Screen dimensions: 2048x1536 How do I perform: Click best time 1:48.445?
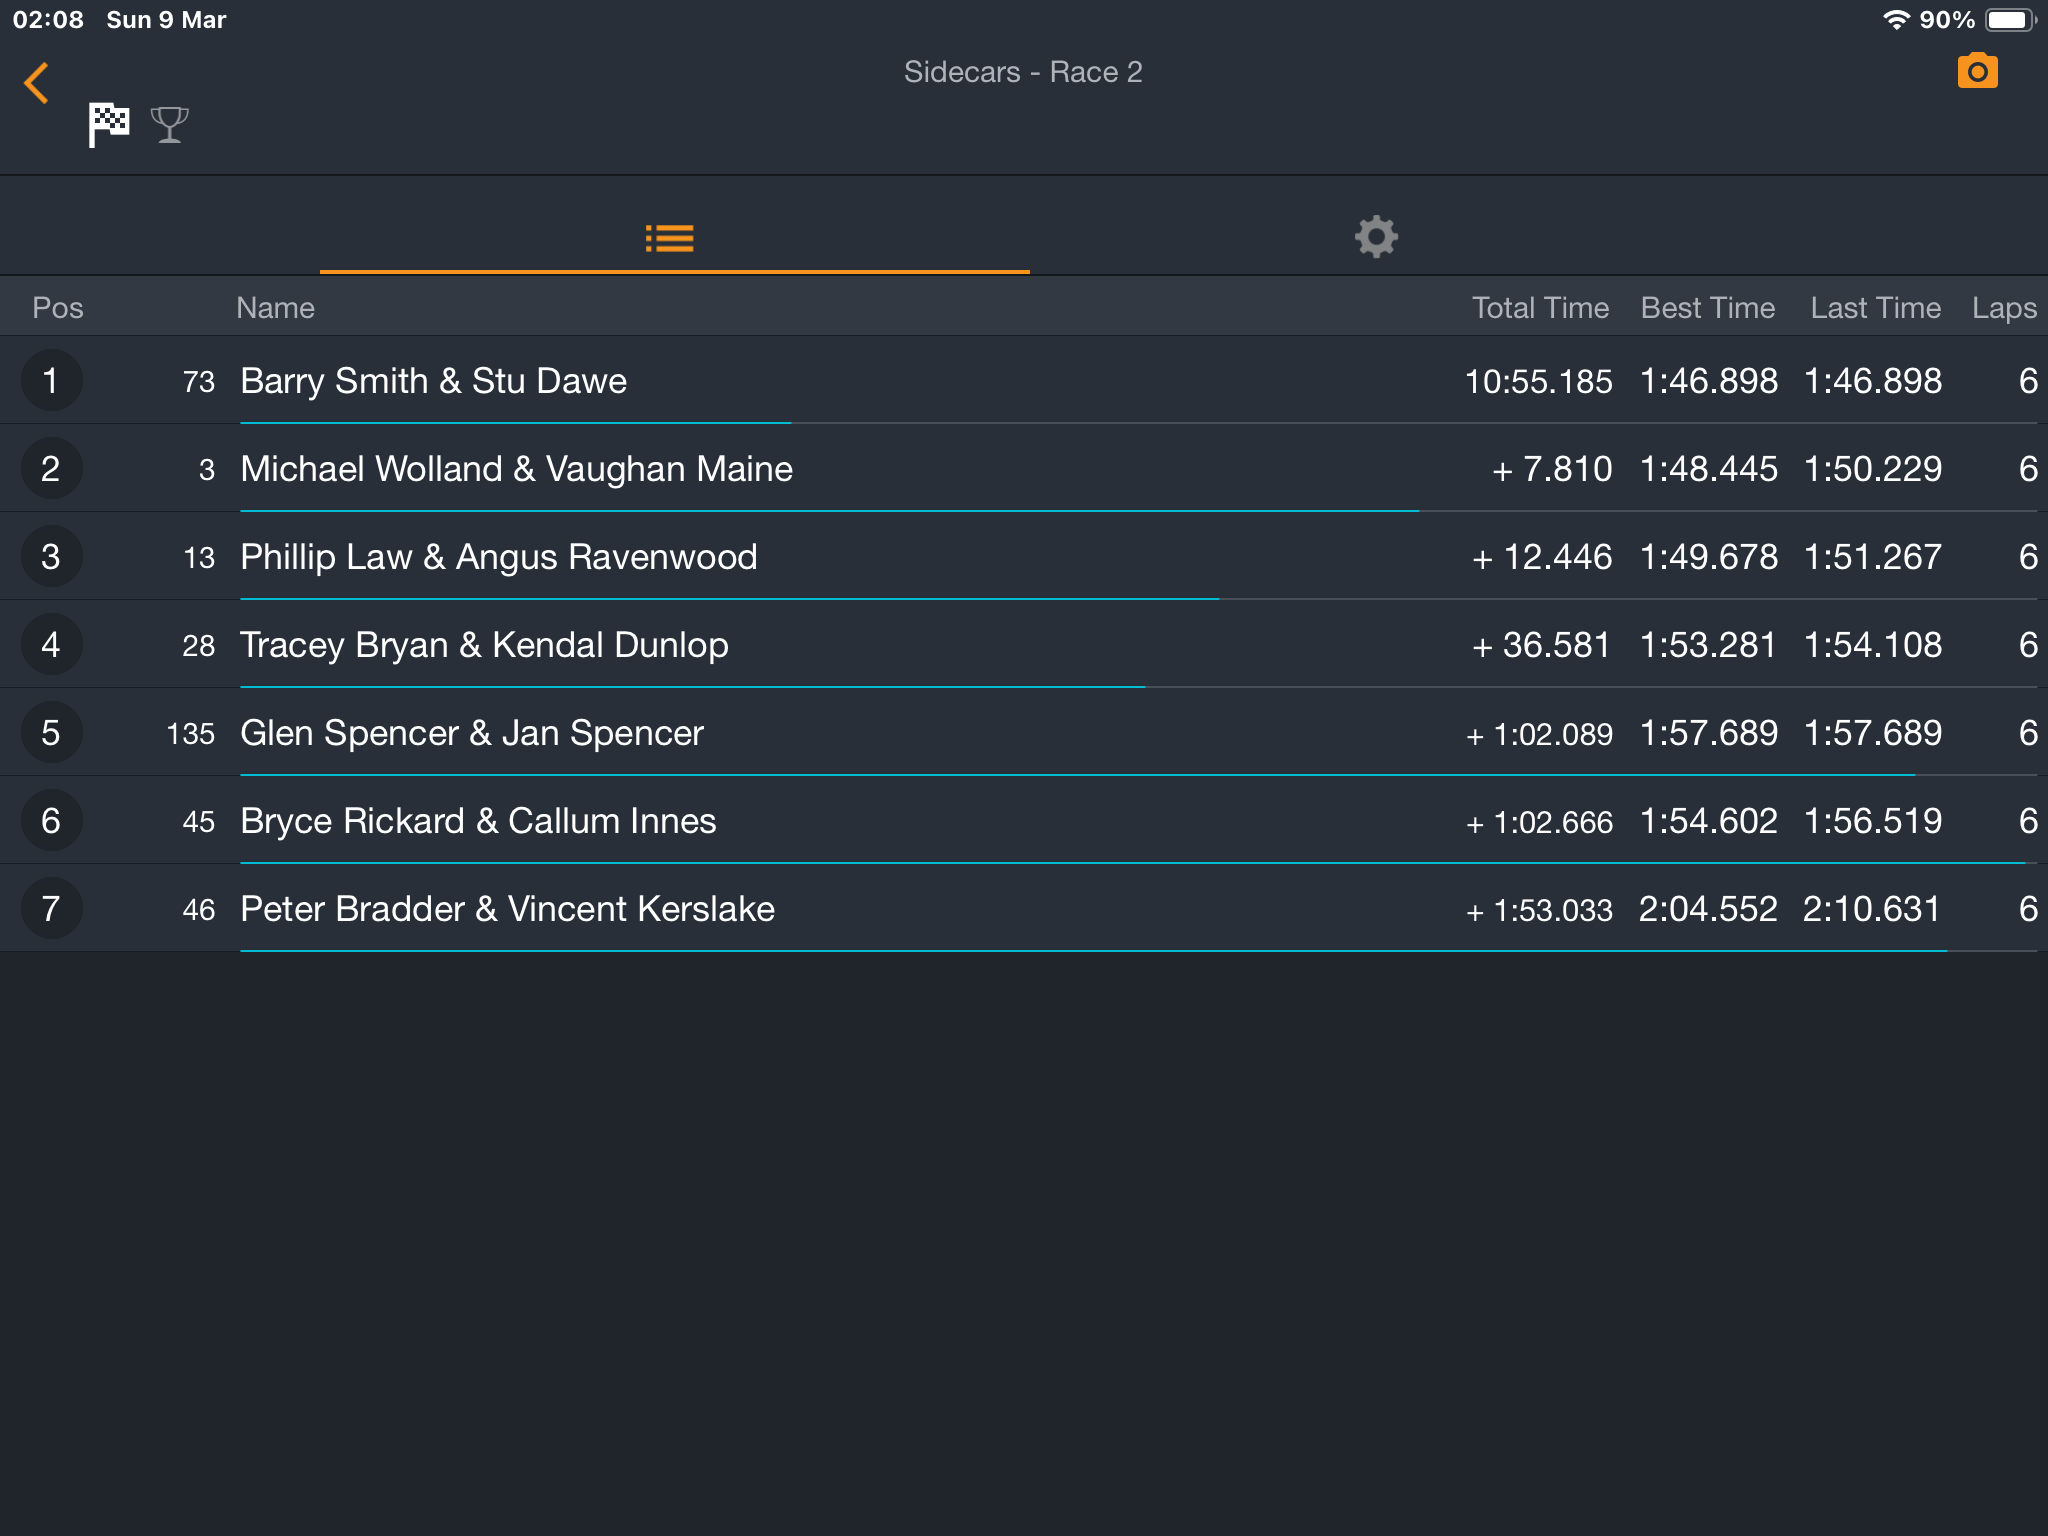coord(1709,469)
